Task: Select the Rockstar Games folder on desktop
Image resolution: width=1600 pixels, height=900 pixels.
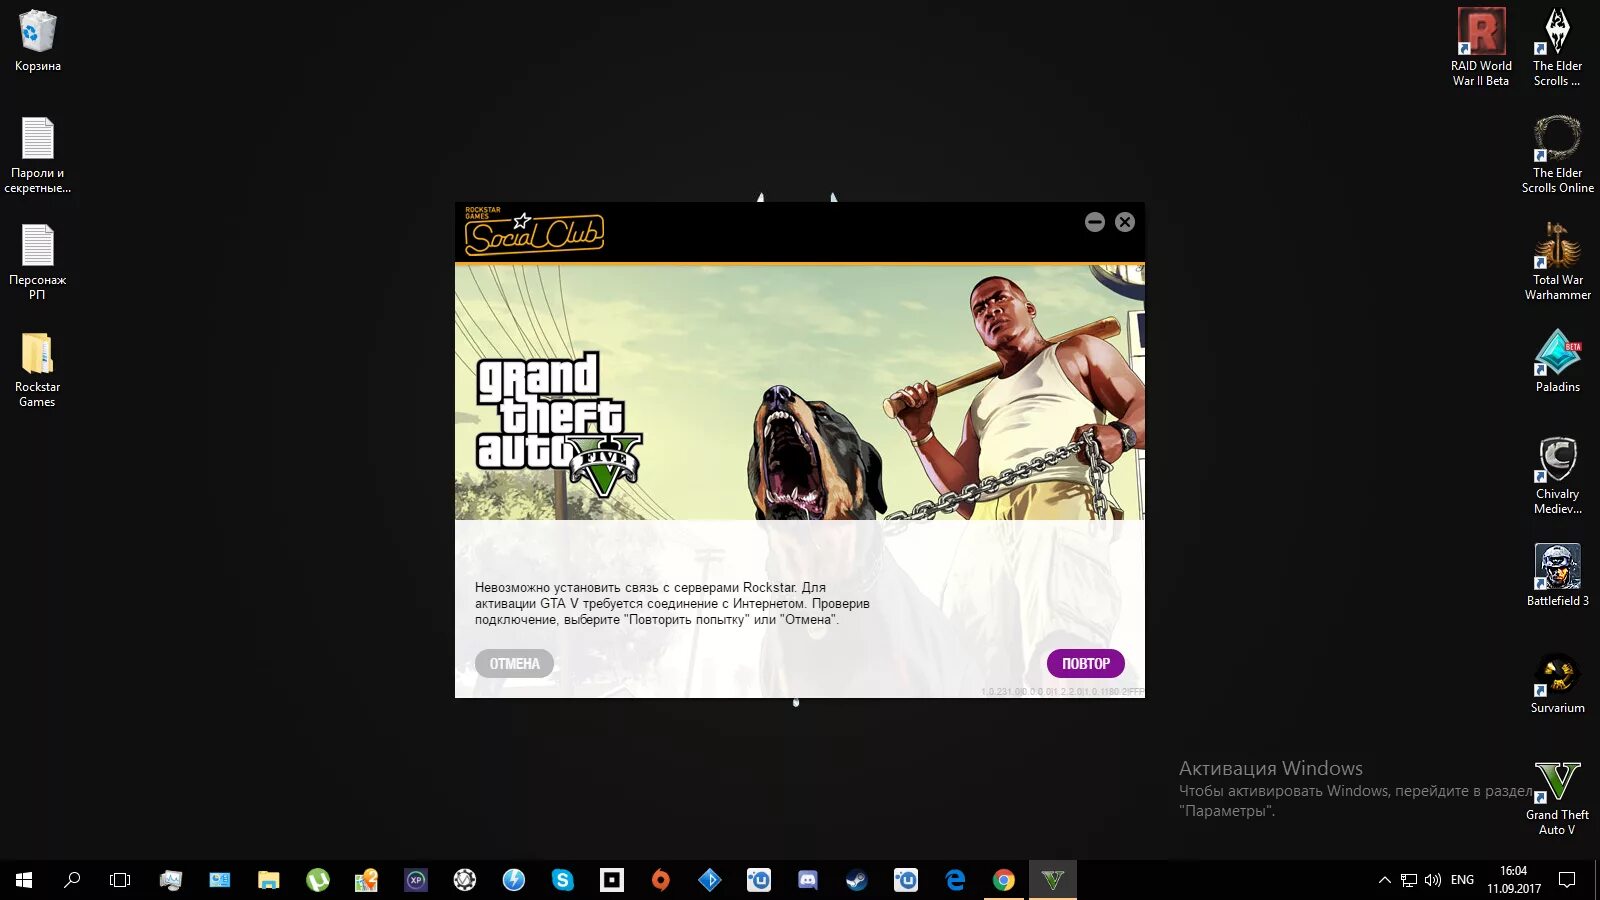Action: pyautogui.click(x=38, y=369)
